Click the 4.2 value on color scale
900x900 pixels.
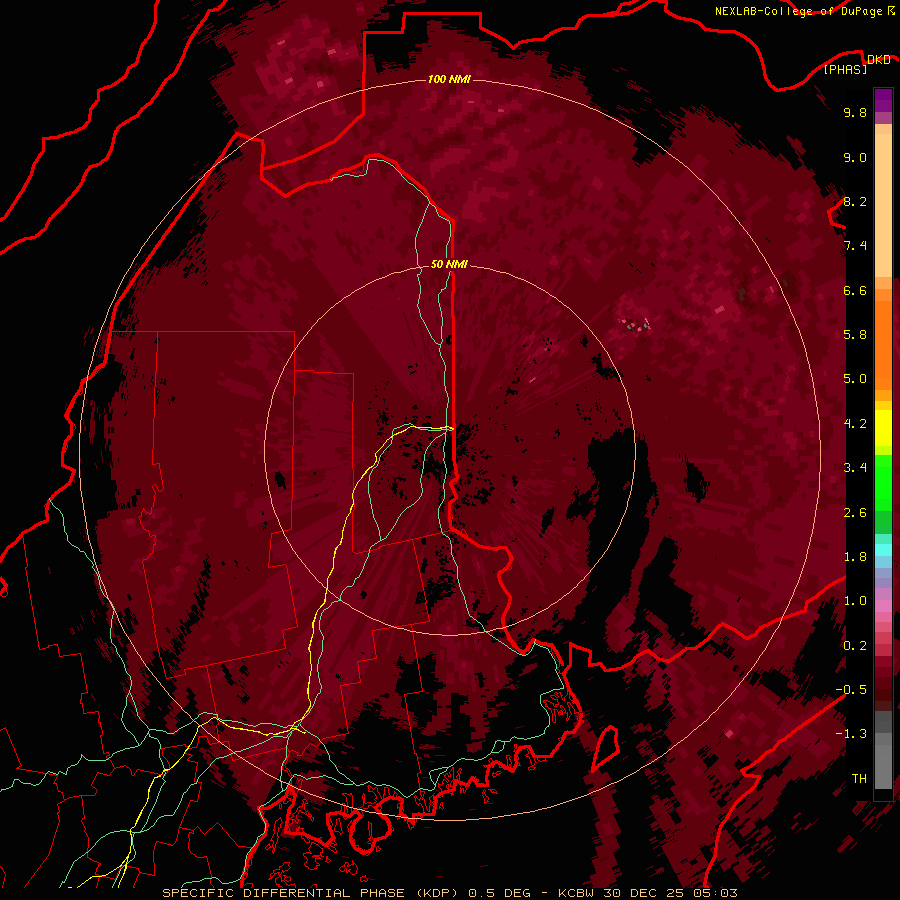[x=855, y=424]
